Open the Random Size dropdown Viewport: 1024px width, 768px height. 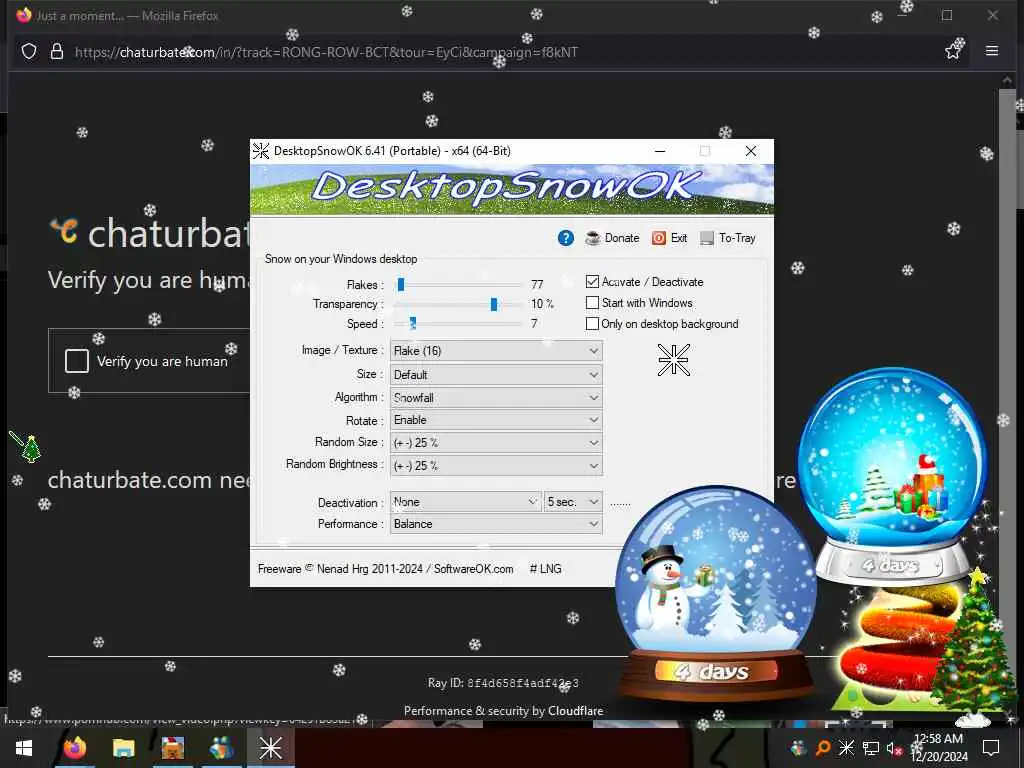496,443
